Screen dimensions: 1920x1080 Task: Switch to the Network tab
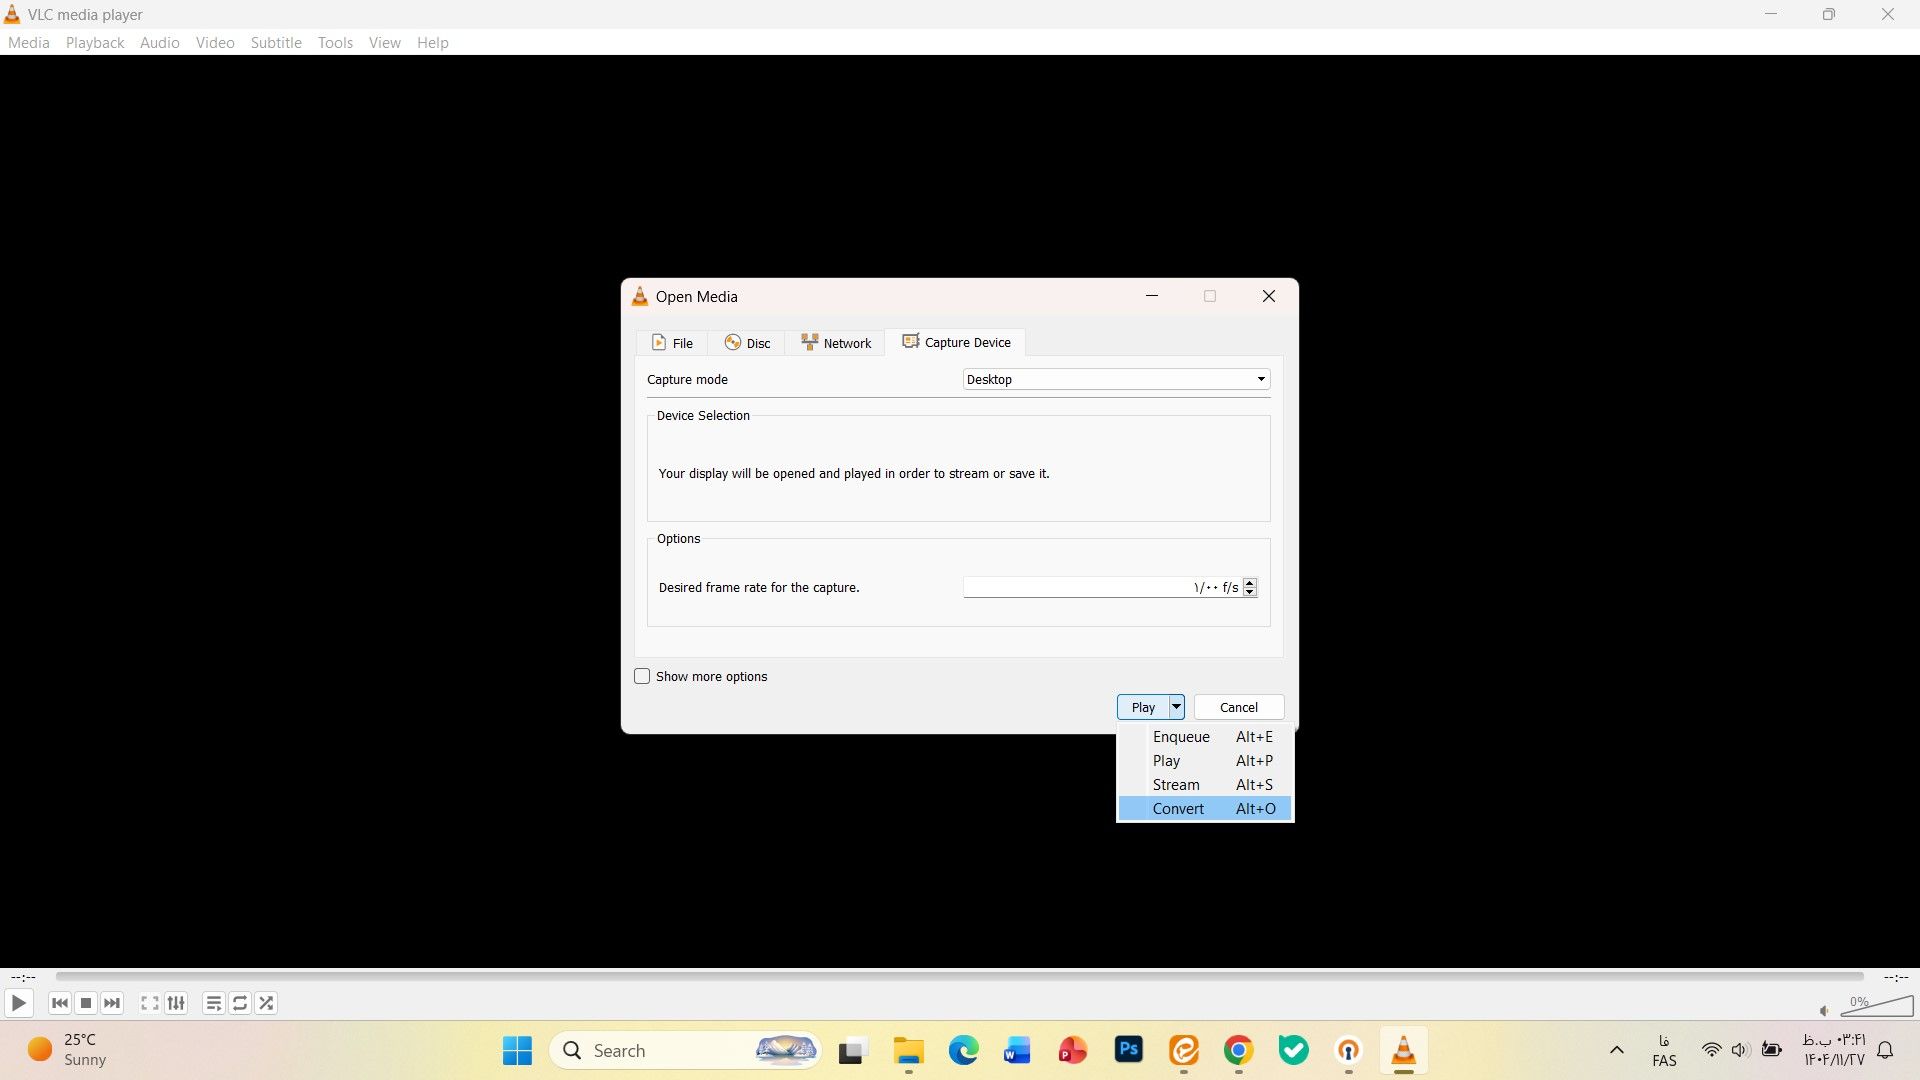coord(836,342)
